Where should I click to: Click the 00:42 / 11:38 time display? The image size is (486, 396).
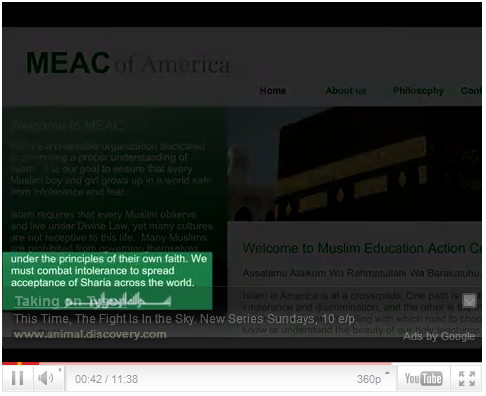point(106,379)
